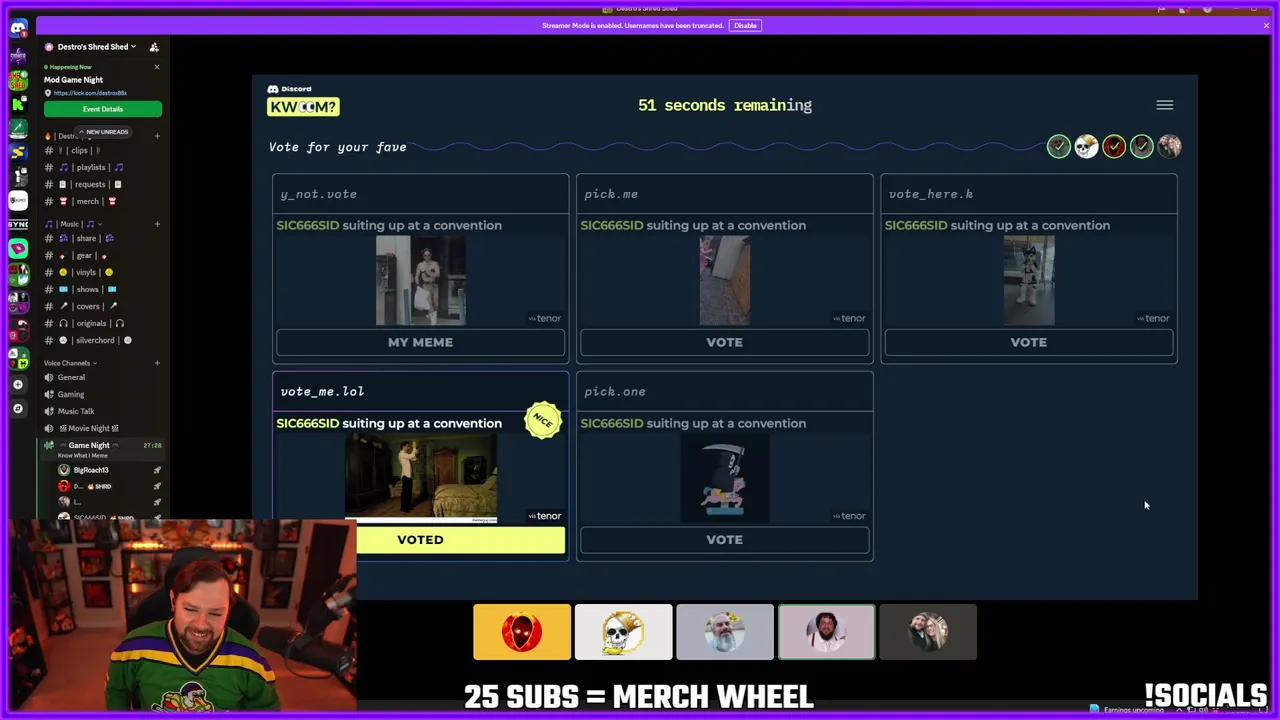Open the kick.com/destroo88x link
Screen dimensions: 1280x720
coord(90,93)
